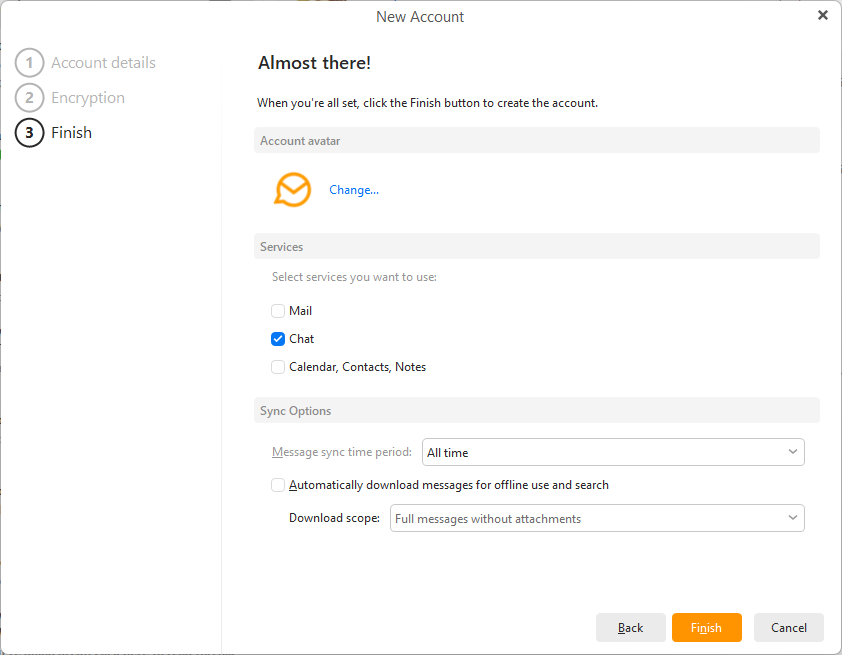This screenshot has width=842, height=655.
Task: Tick the Calendar, Contacts, Notes checkbox
Action: point(278,367)
